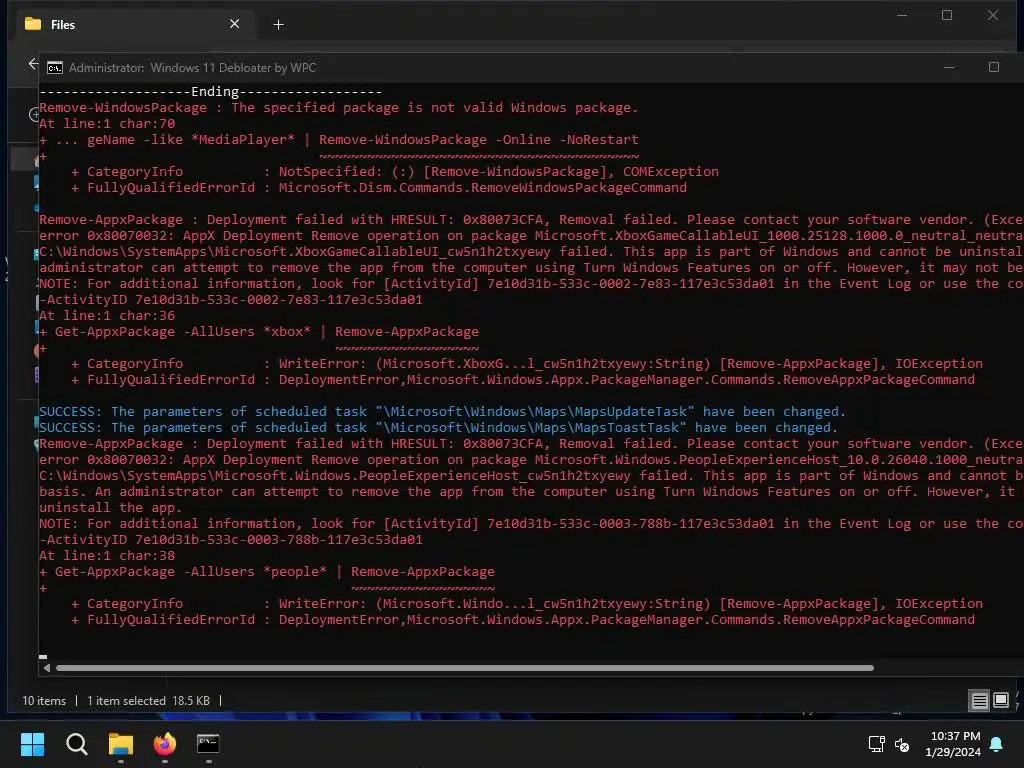Click the '10 items' status text

click(x=44, y=701)
